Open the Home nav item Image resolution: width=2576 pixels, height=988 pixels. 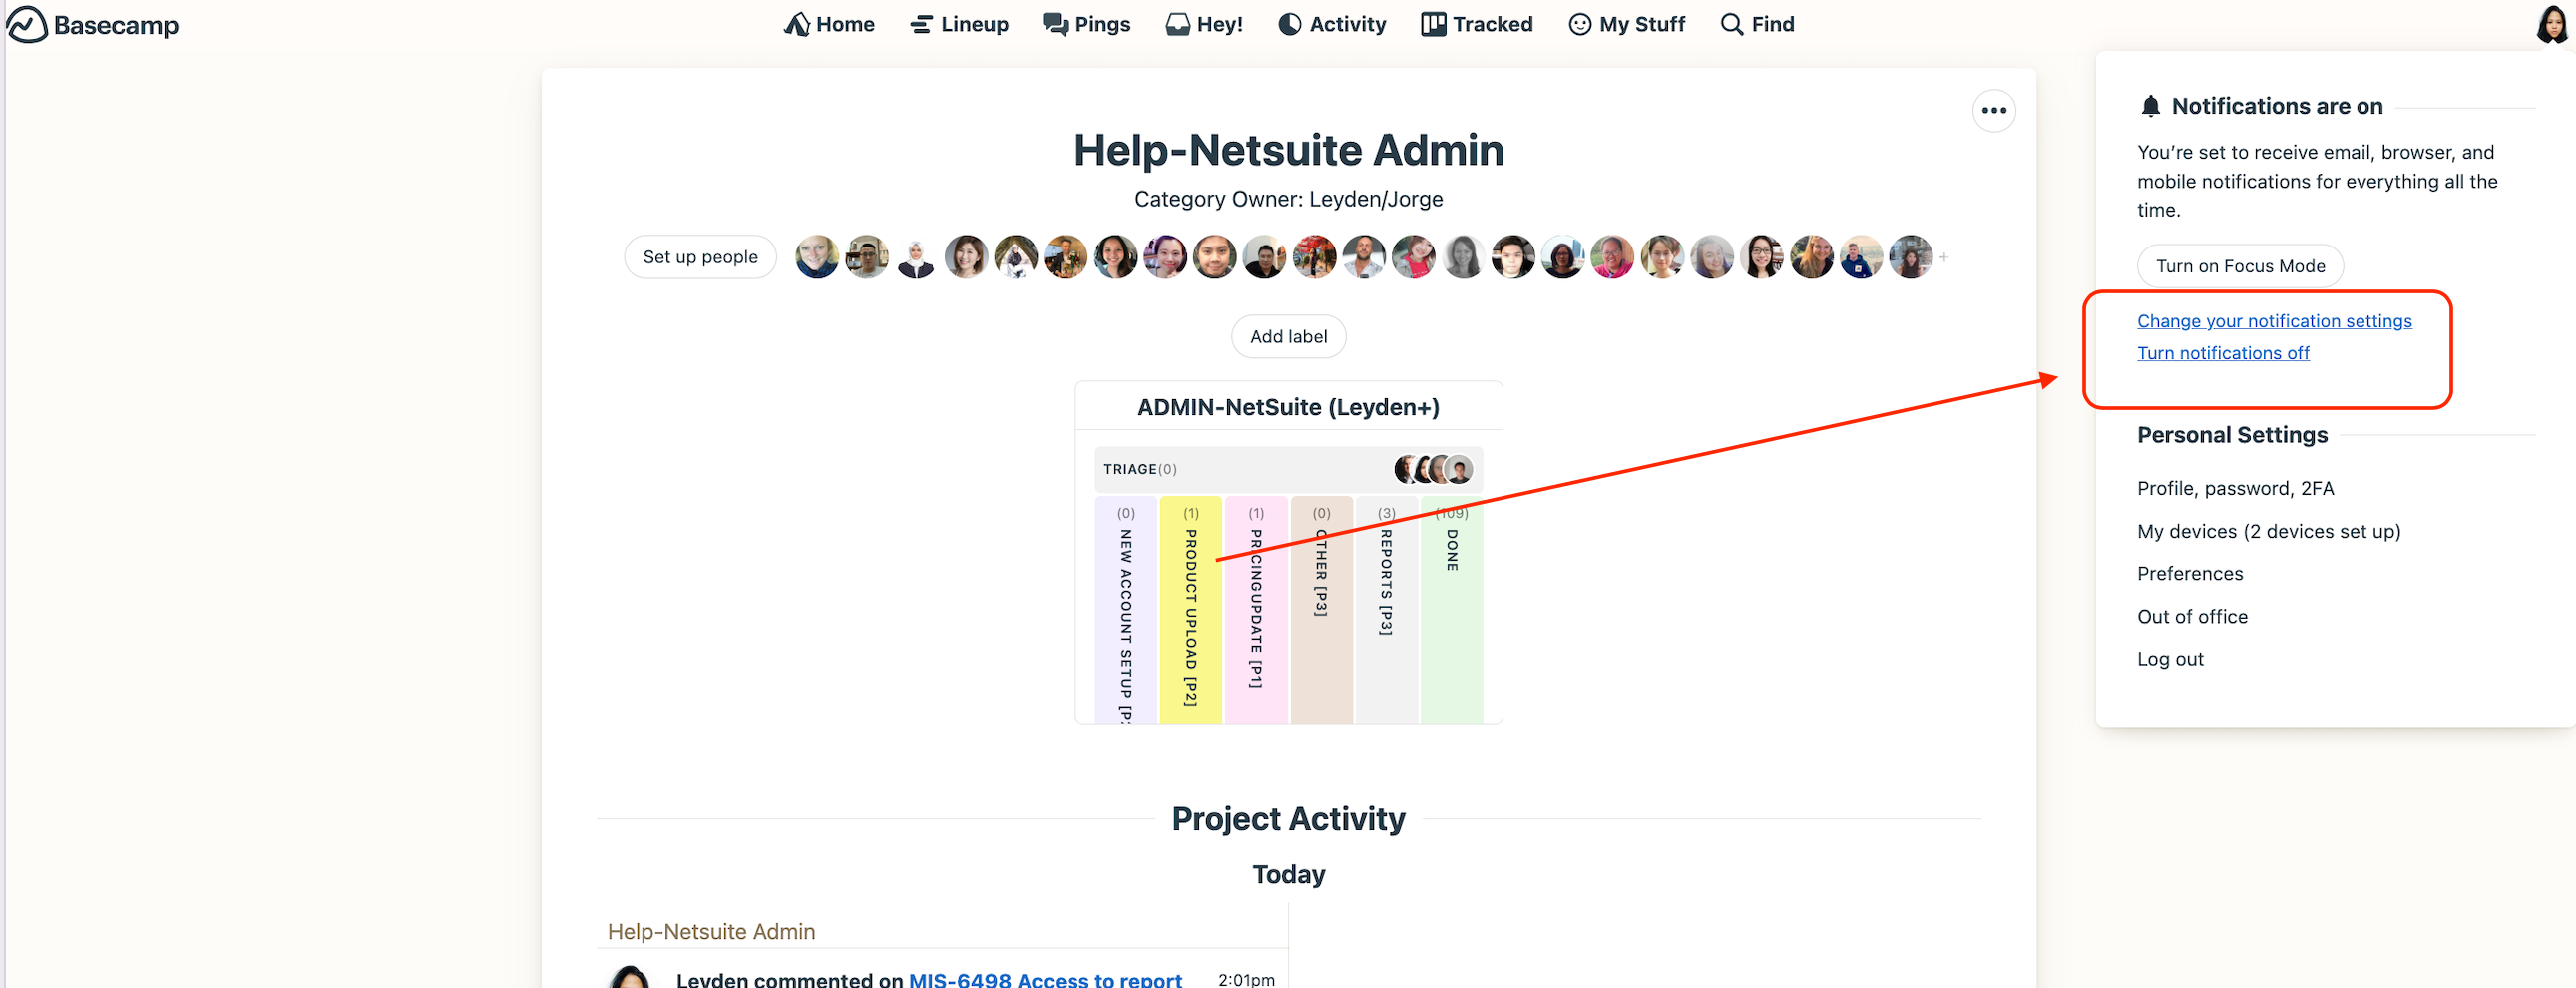click(x=829, y=24)
